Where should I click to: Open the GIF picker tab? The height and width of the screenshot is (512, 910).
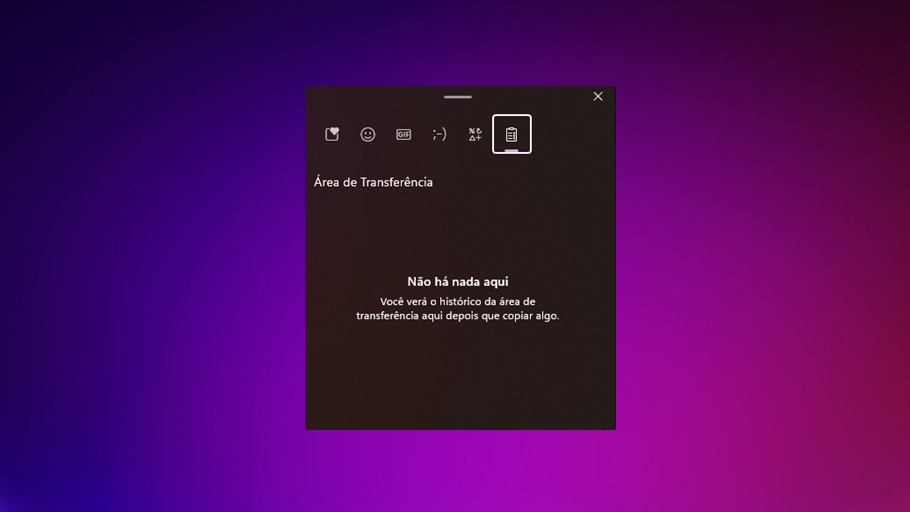[x=403, y=134]
